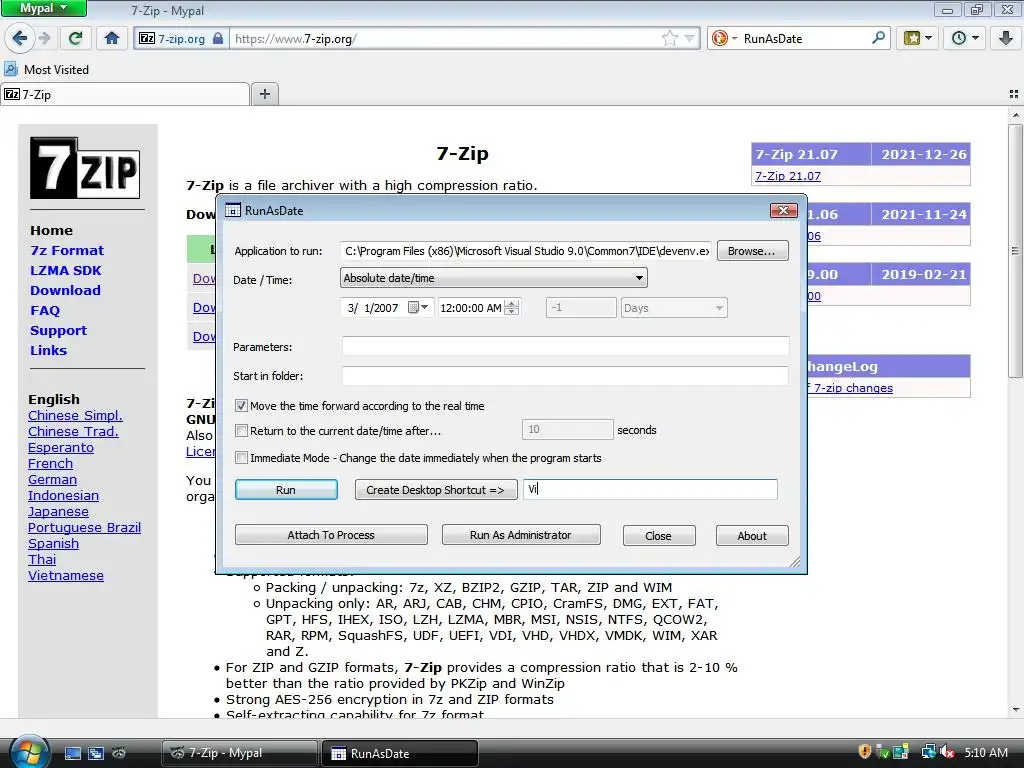Click Show Desktop quick launch icon

click(72, 753)
